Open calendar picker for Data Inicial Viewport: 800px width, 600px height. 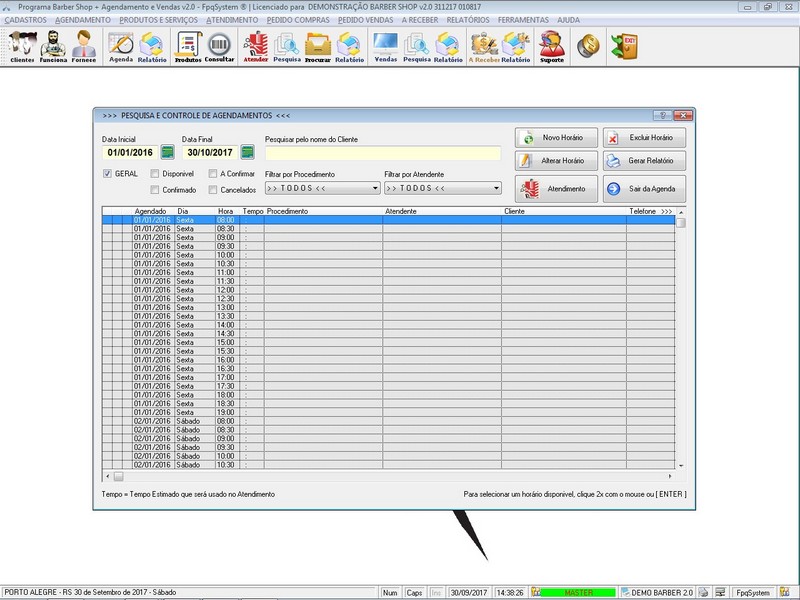[x=168, y=153]
